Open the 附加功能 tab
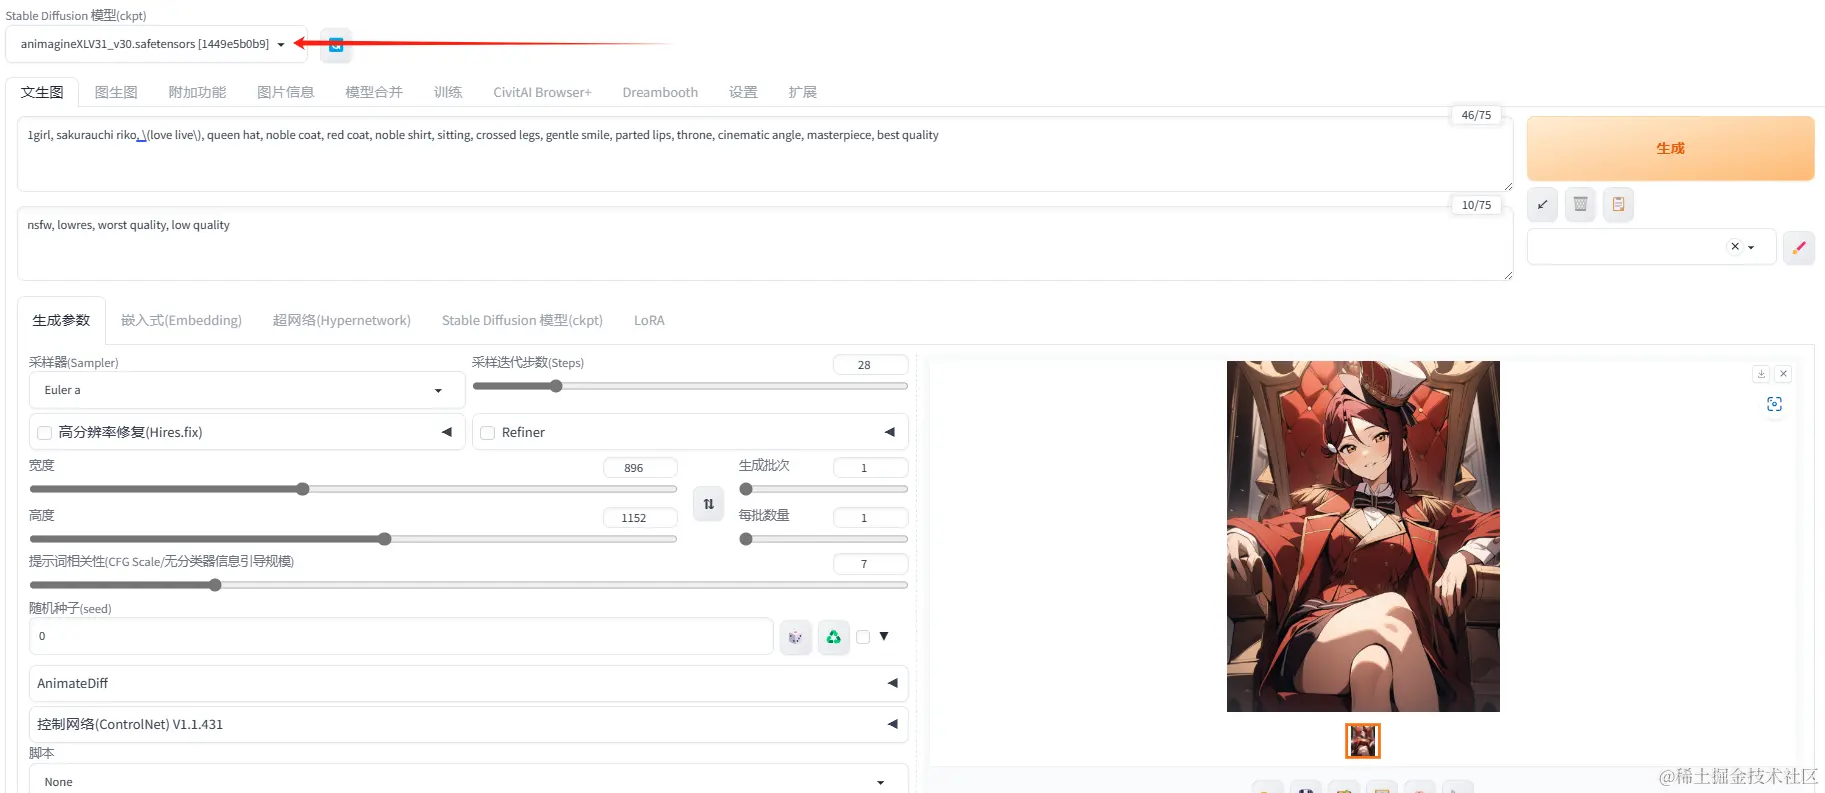 (197, 92)
